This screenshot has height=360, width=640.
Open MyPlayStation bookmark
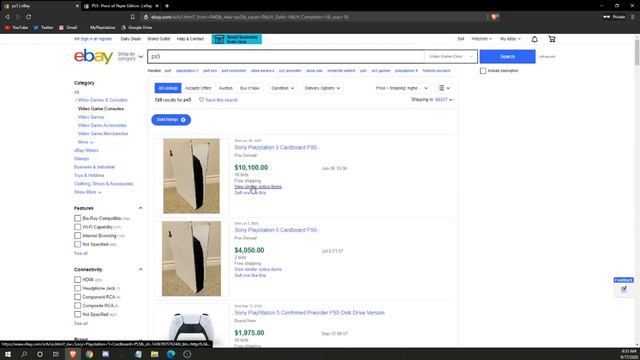[102, 27]
